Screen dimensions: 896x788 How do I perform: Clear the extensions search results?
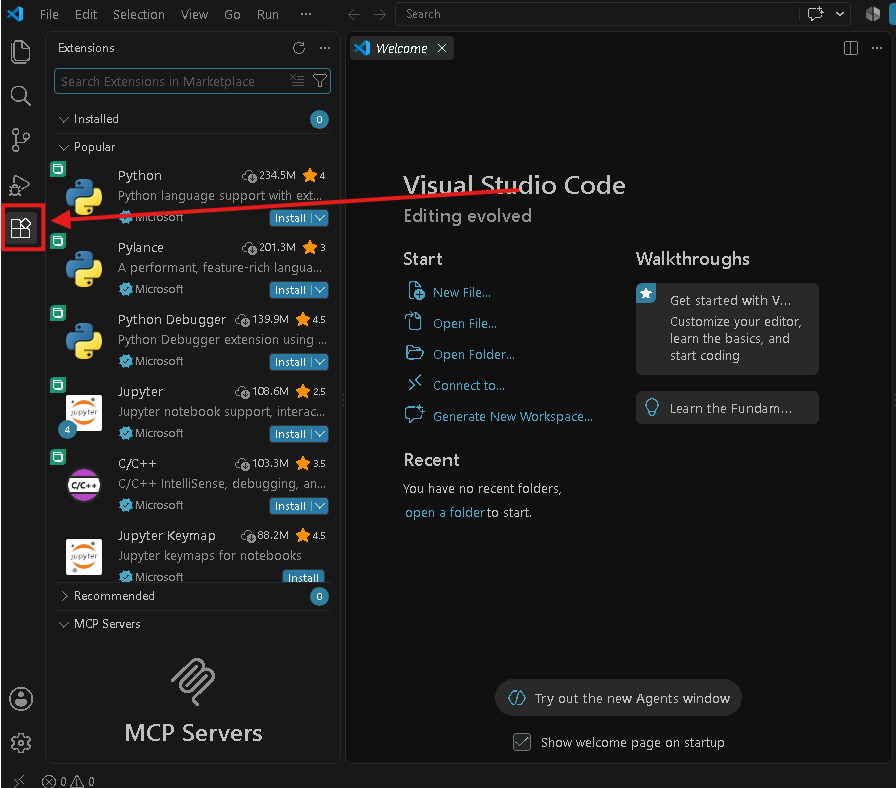coord(297,81)
